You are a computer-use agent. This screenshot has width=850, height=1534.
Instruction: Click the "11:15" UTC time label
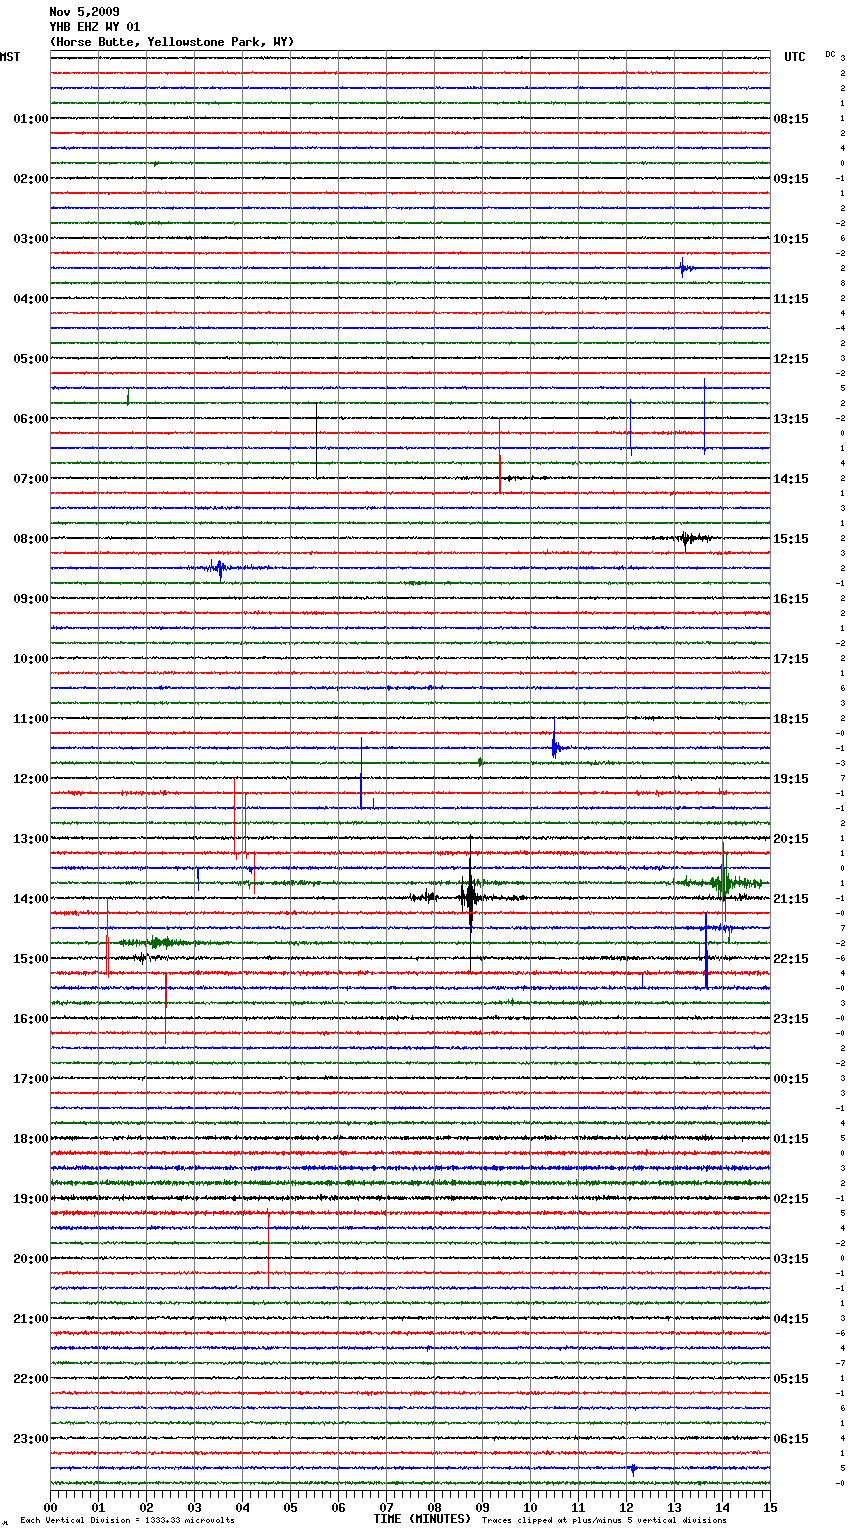(791, 299)
